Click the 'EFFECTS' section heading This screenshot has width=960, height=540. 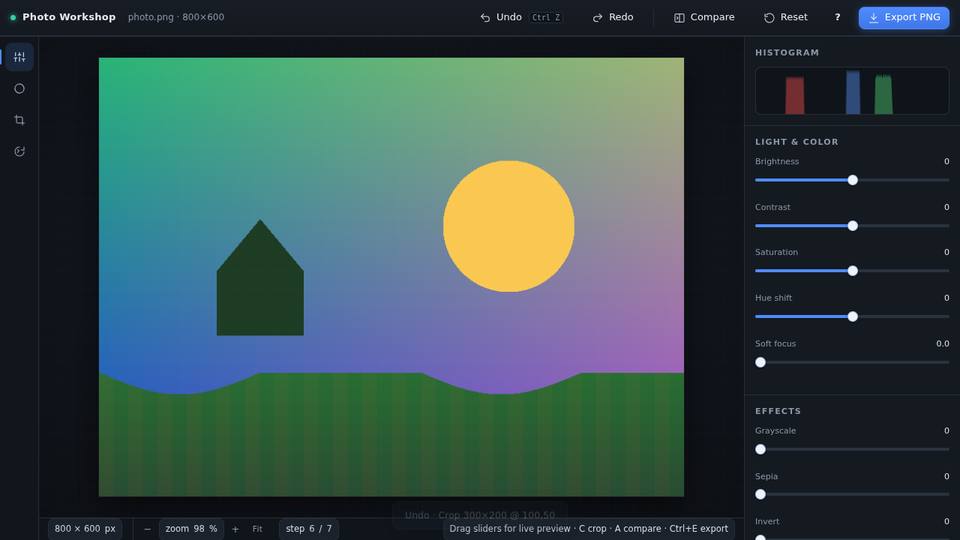(x=778, y=411)
